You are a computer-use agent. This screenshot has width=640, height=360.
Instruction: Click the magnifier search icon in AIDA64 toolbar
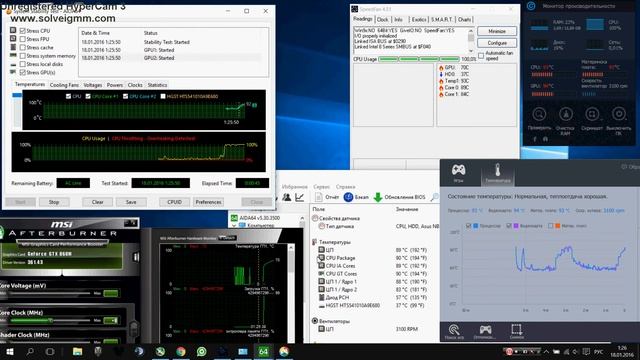point(435,197)
